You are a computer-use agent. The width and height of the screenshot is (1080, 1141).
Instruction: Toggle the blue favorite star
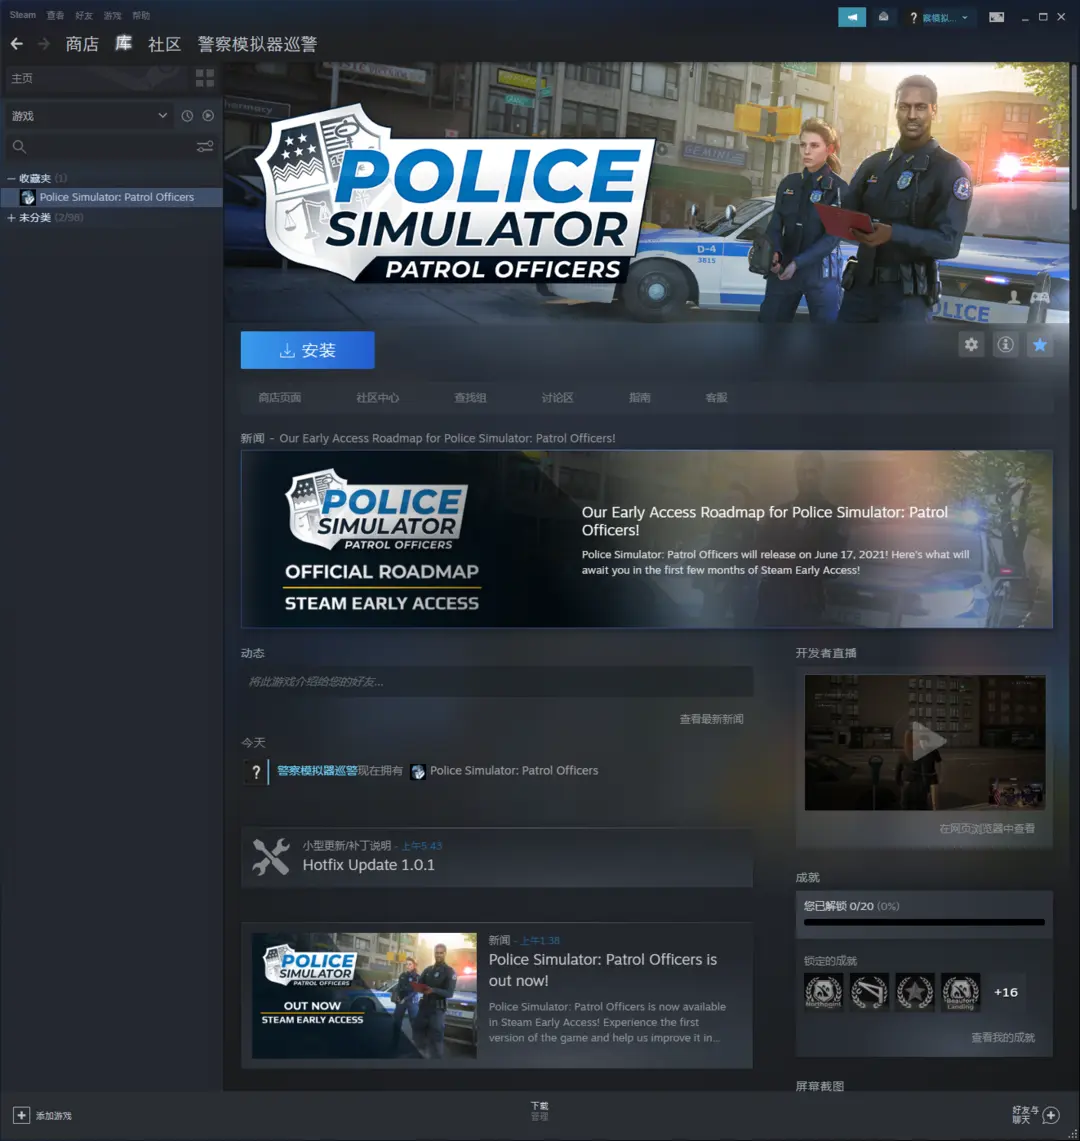pos(1039,345)
